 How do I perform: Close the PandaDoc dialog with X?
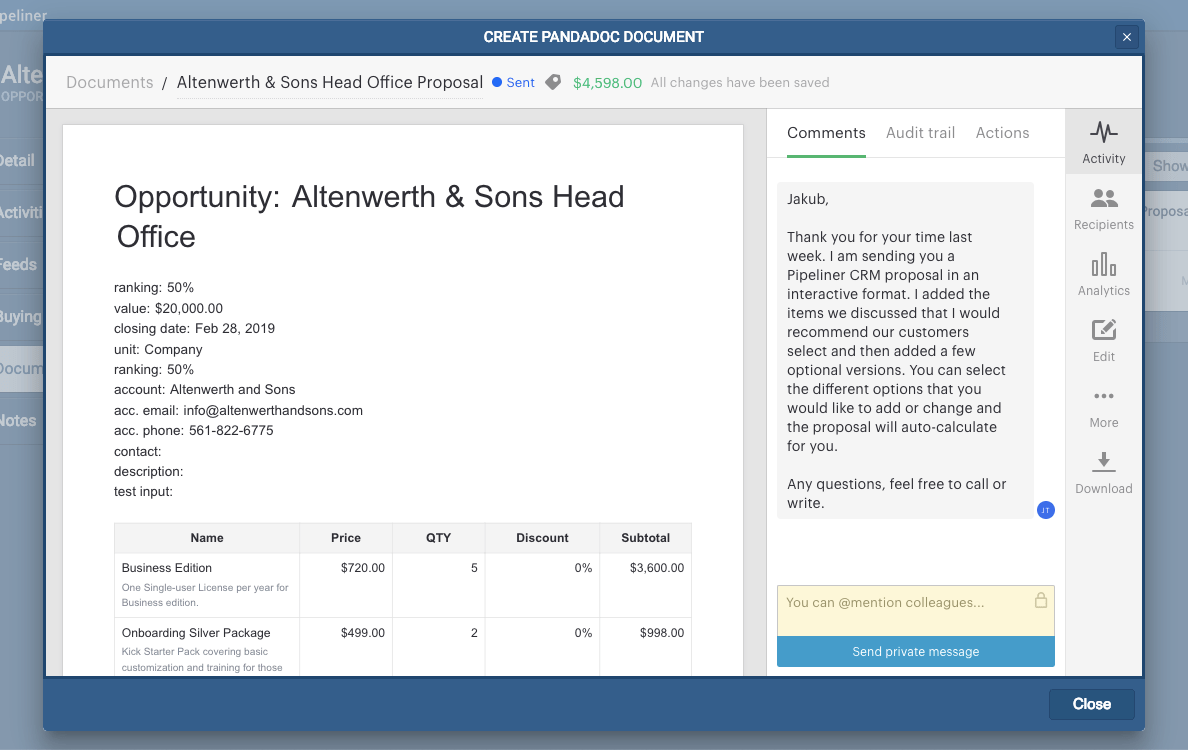coord(1127,37)
